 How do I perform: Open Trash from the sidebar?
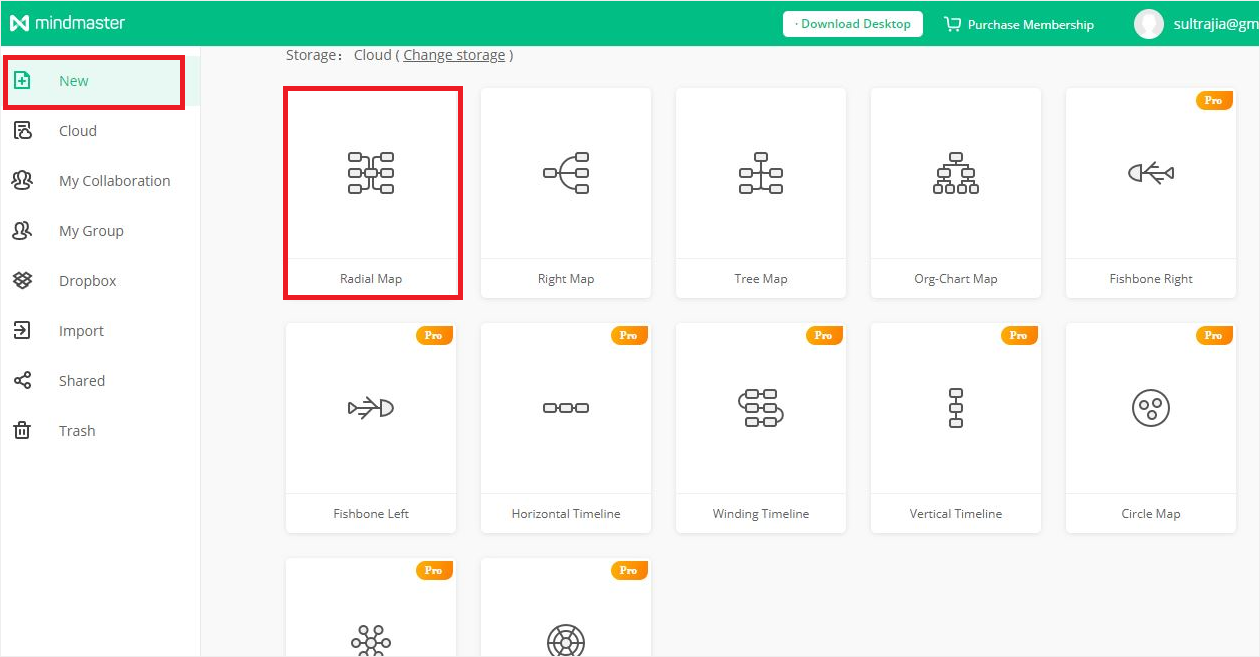[77, 431]
